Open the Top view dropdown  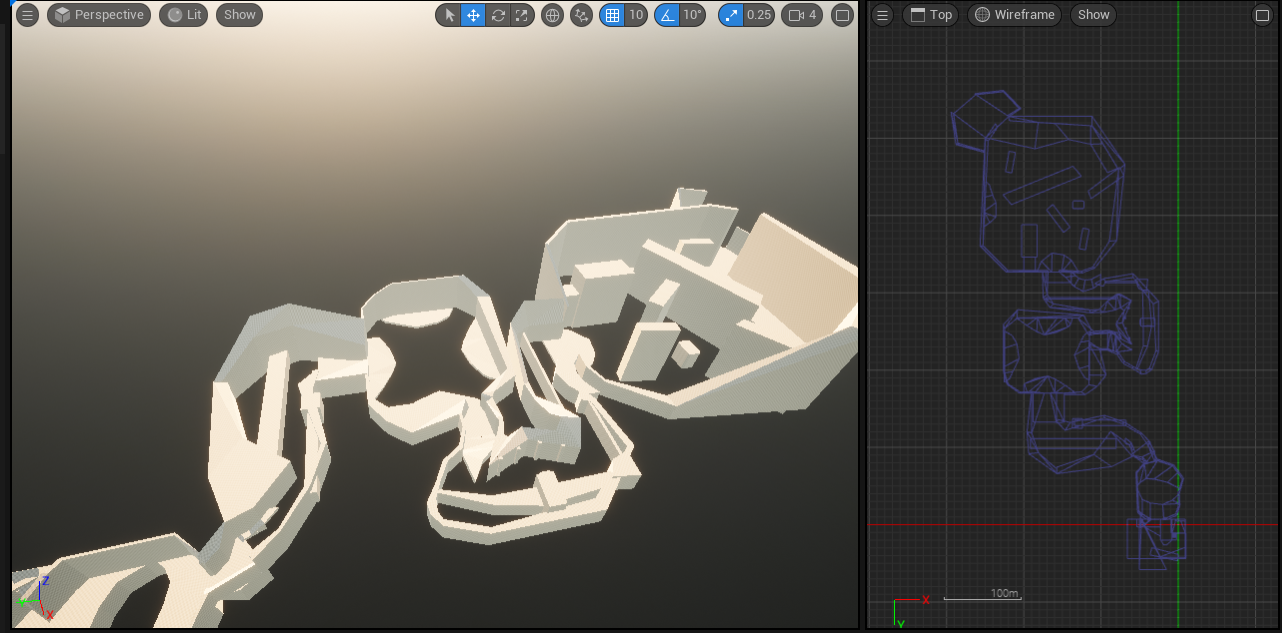click(x=929, y=14)
